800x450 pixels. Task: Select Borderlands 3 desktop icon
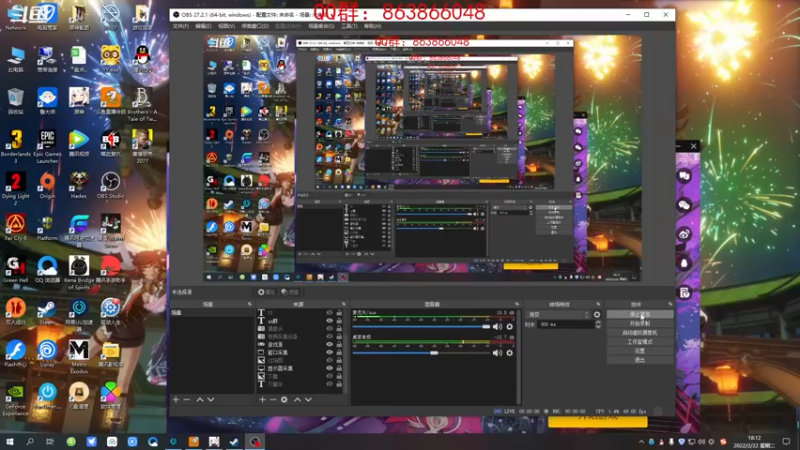click(x=15, y=146)
